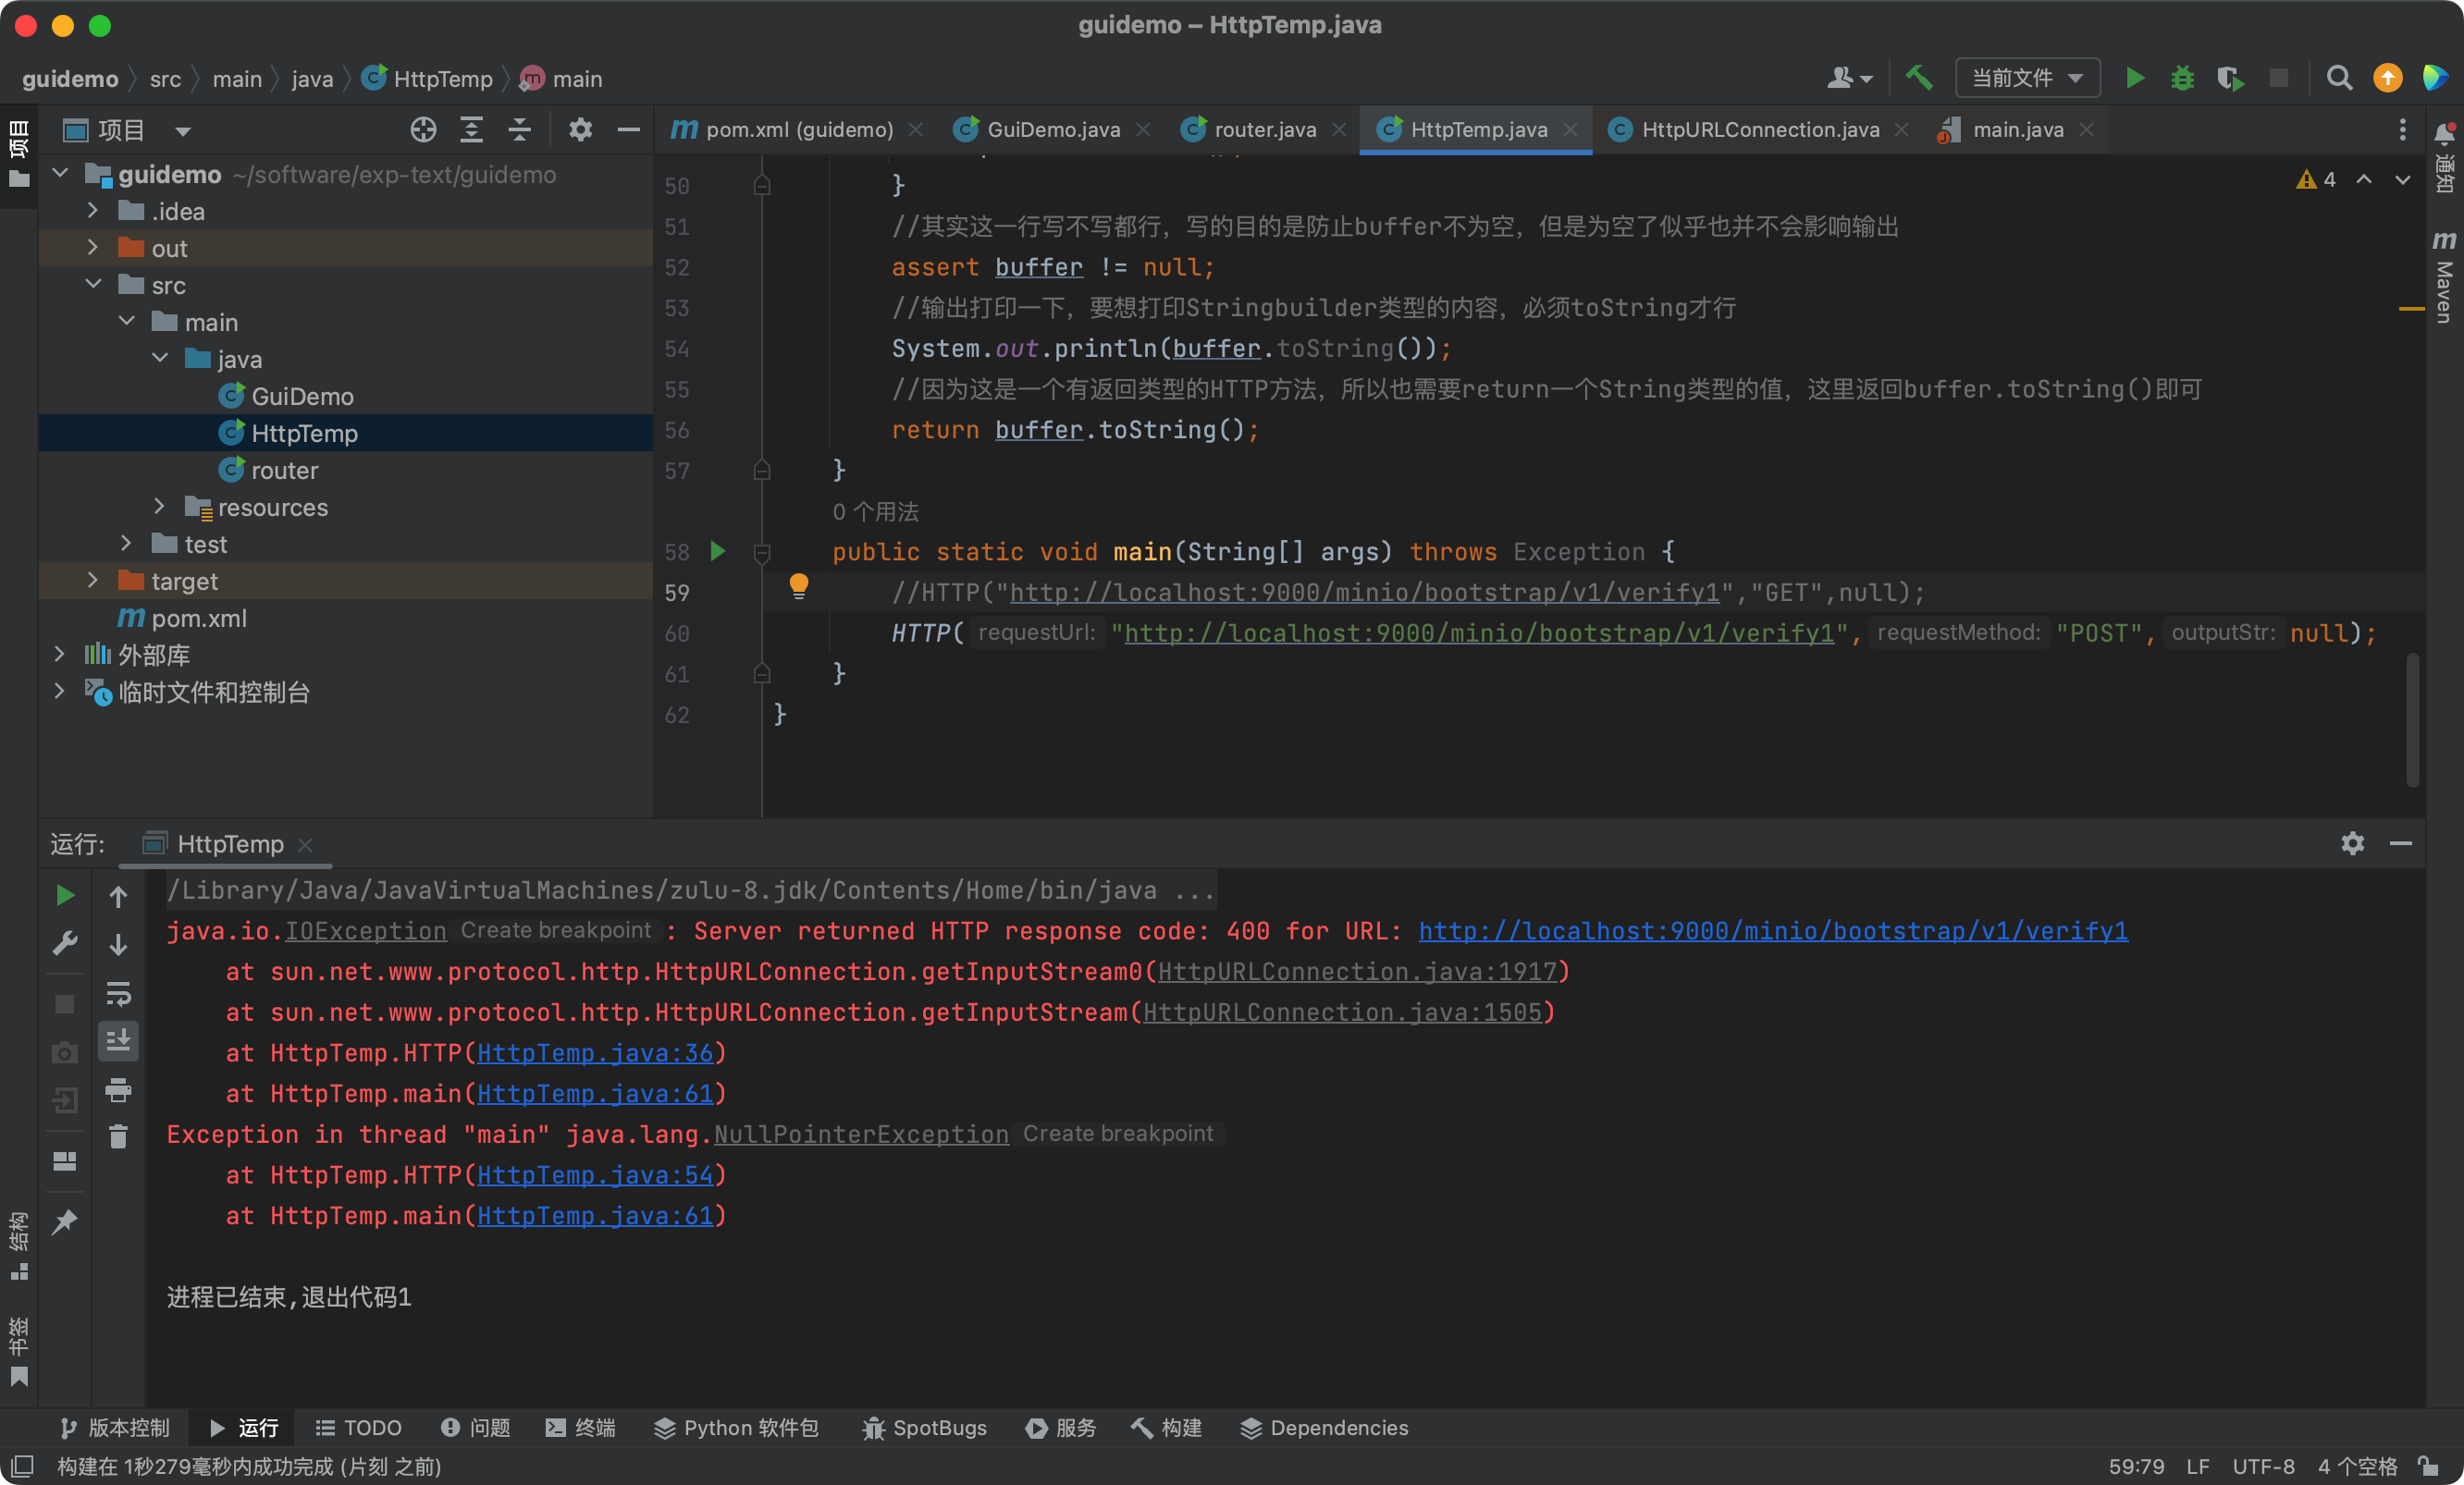Expand the target folder
The height and width of the screenshot is (1485, 2464).
[x=93, y=581]
